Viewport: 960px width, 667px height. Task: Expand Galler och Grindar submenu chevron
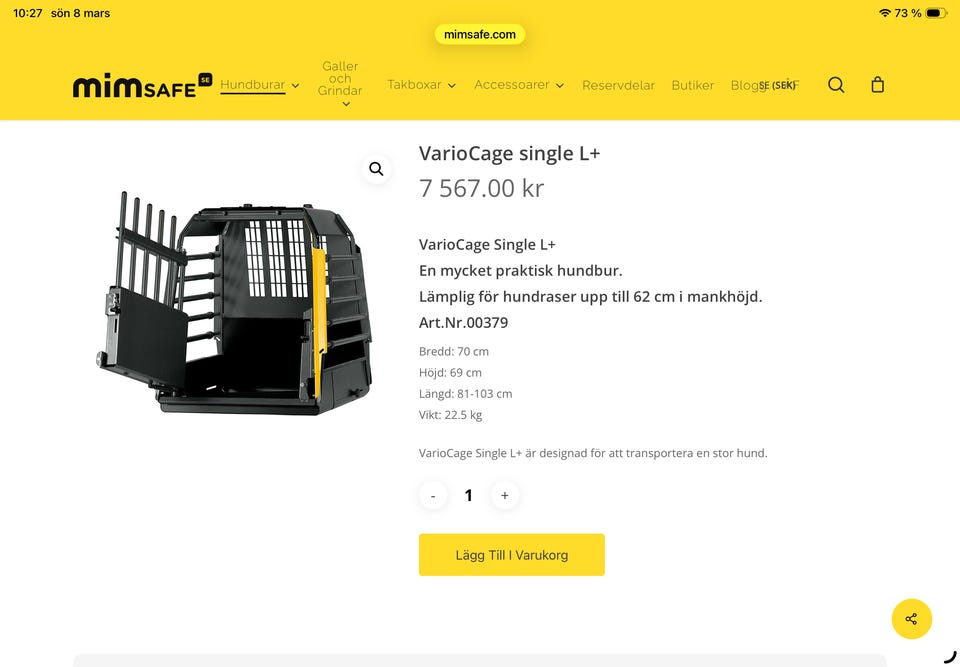coord(346,104)
